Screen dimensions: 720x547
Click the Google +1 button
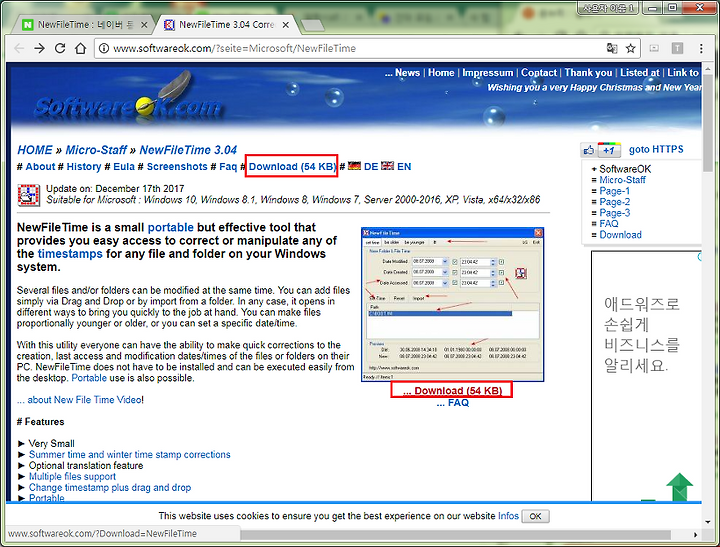(609, 150)
